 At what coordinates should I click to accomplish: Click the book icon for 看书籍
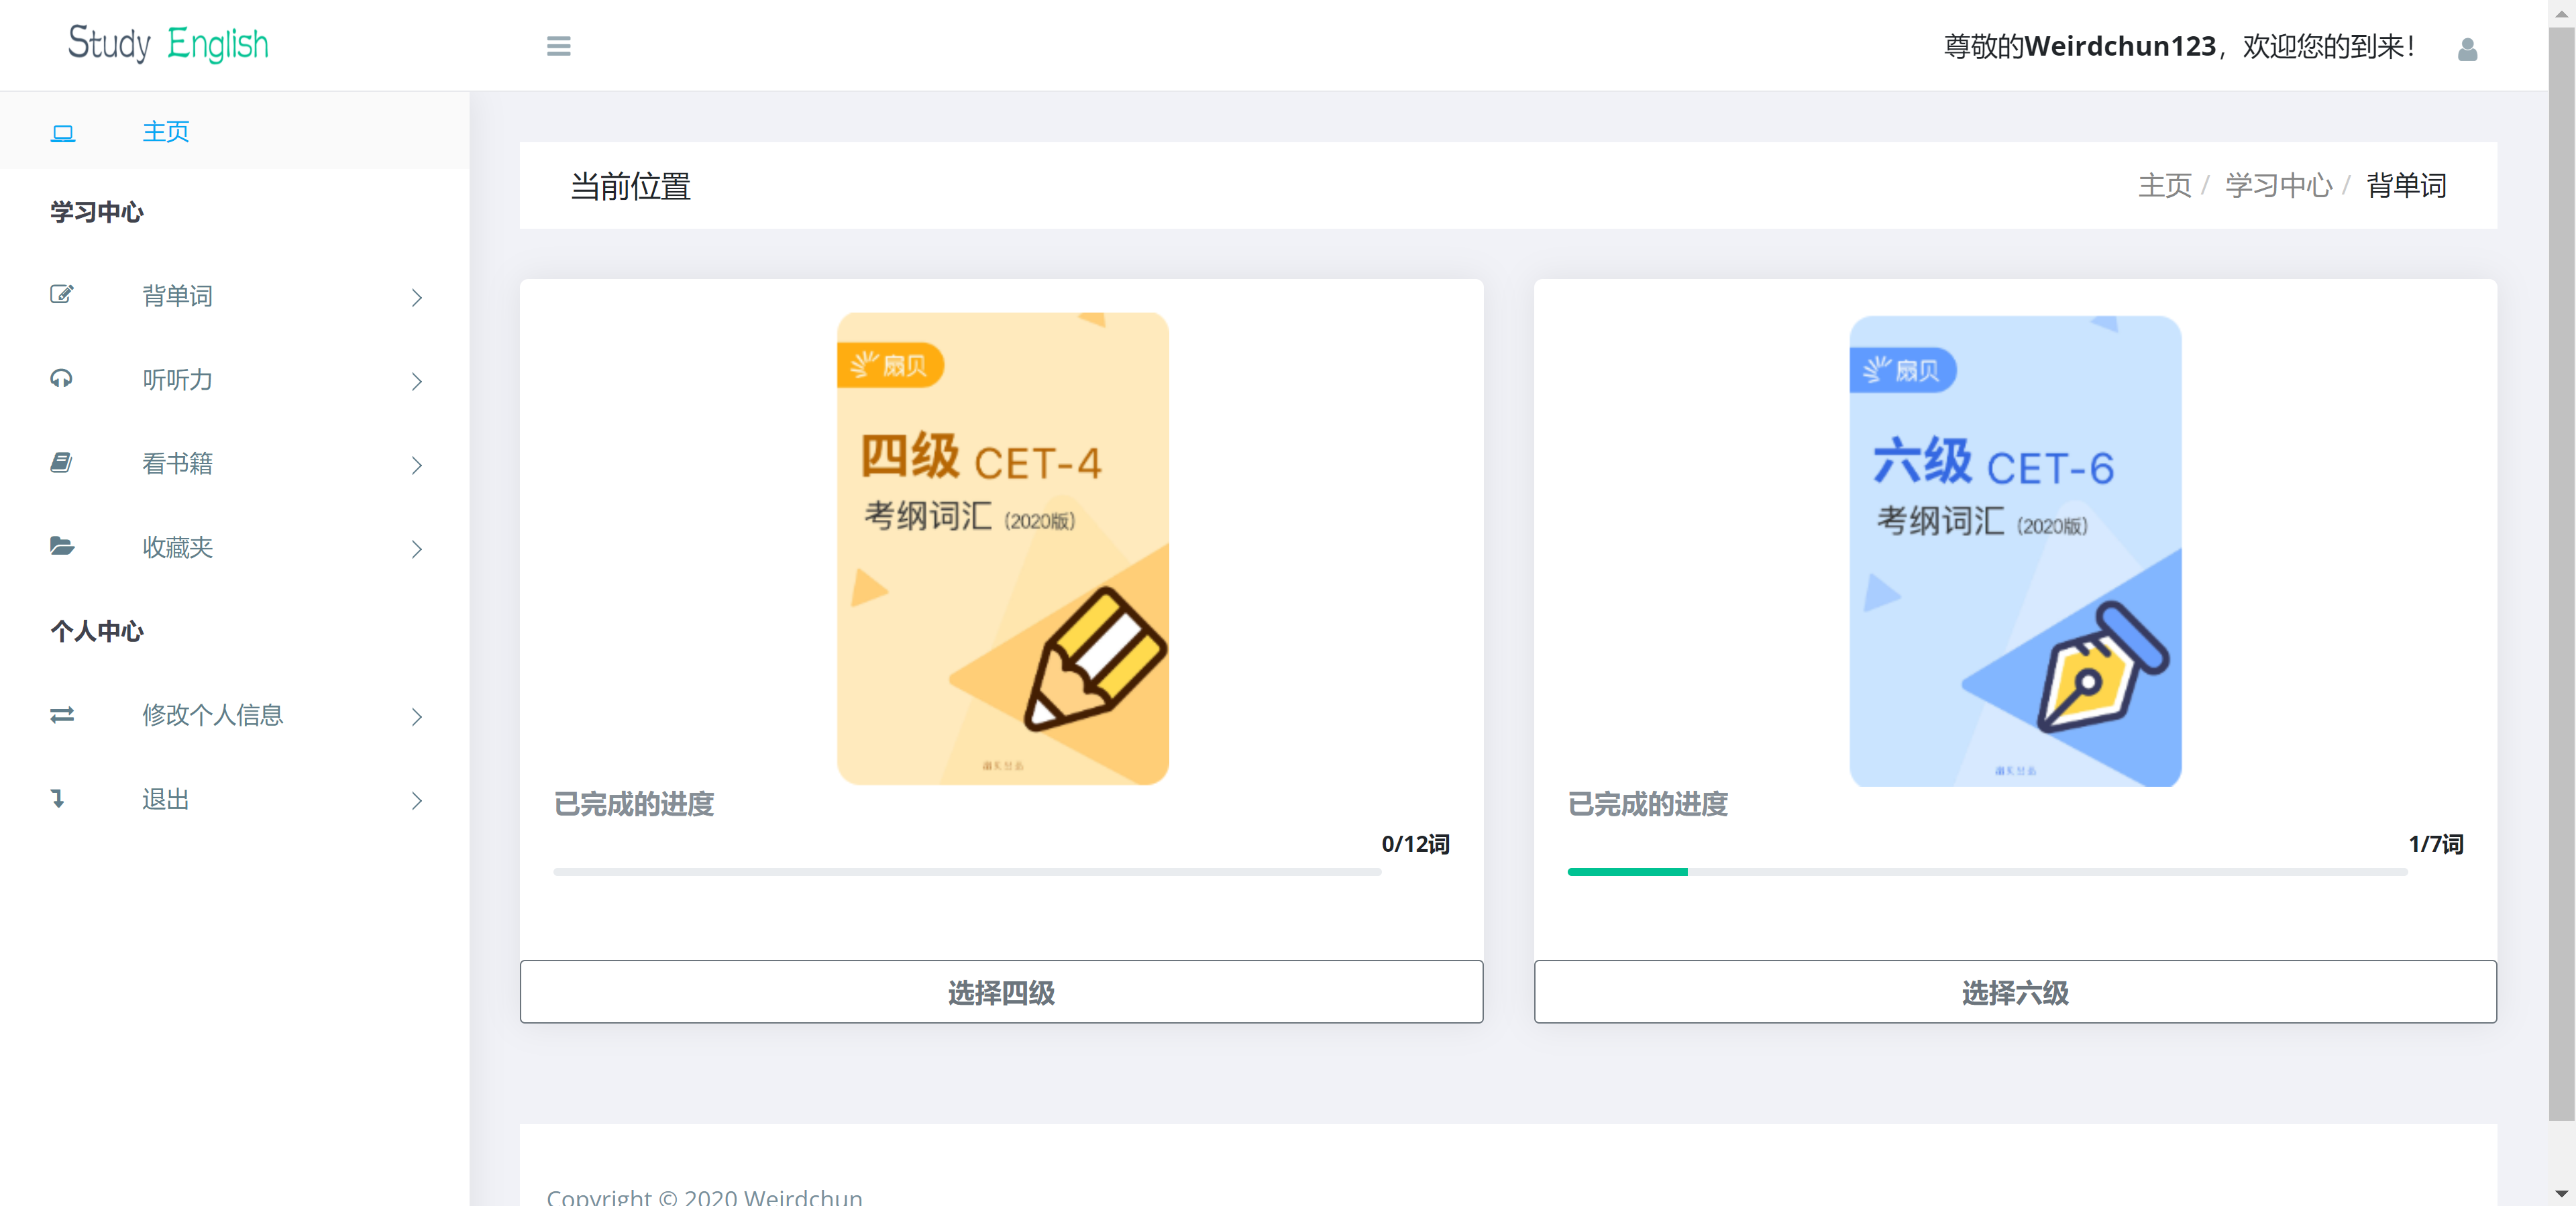pos(62,462)
